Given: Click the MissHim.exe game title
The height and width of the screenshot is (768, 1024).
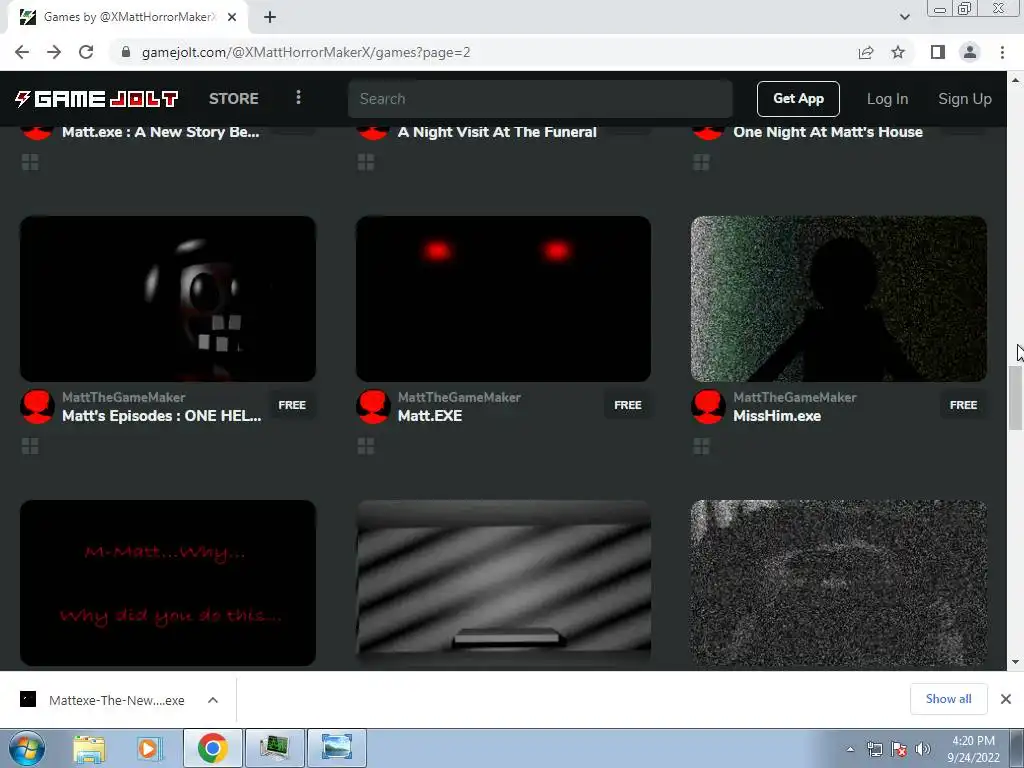Looking at the screenshot, I should click(x=777, y=416).
